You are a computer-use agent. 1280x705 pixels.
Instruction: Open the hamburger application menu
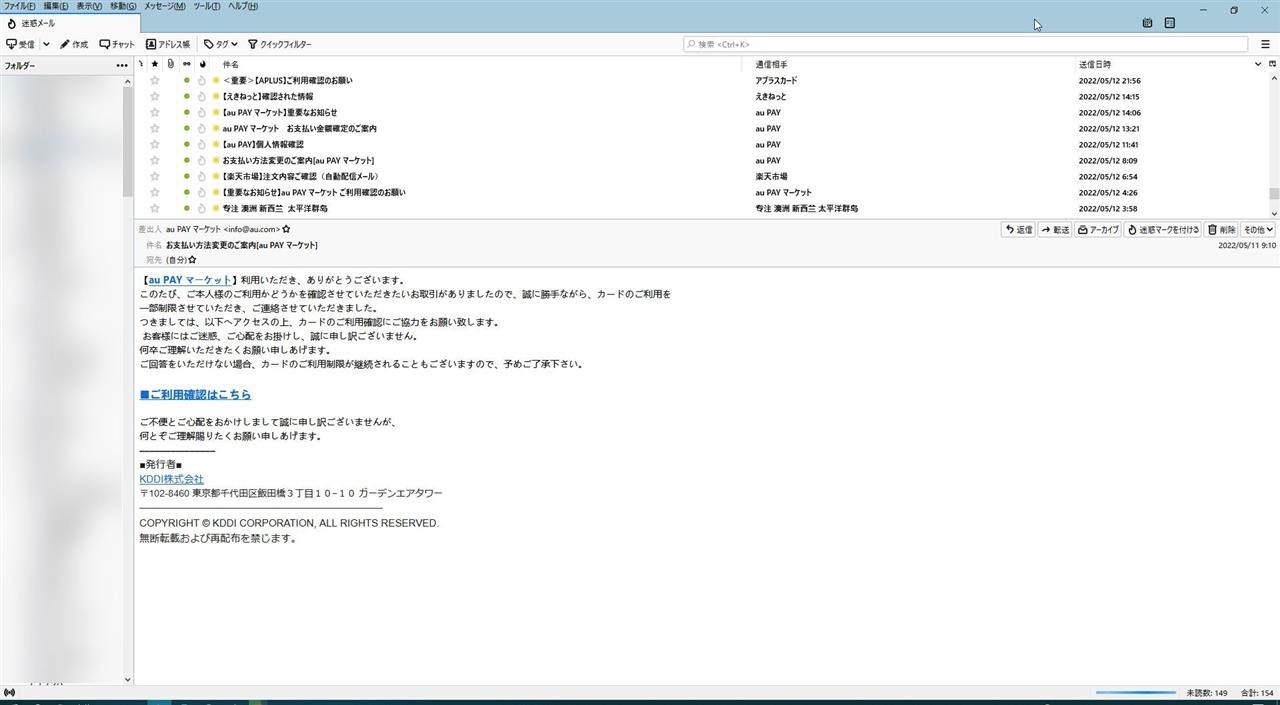point(1265,44)
